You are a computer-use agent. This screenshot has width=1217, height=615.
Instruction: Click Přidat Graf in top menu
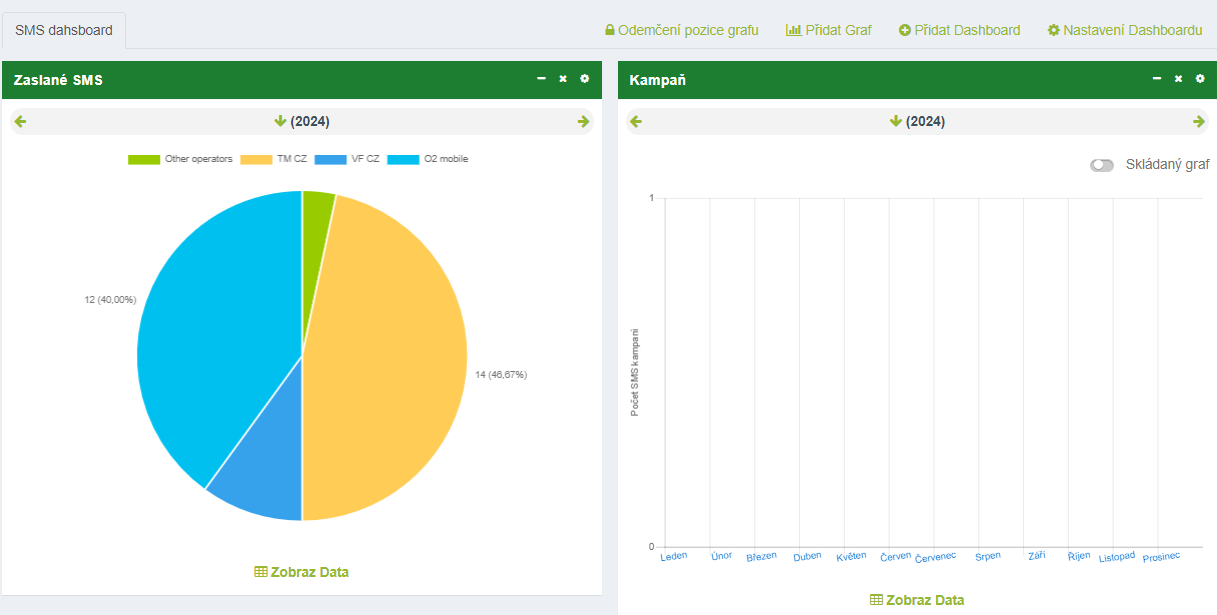828,30
